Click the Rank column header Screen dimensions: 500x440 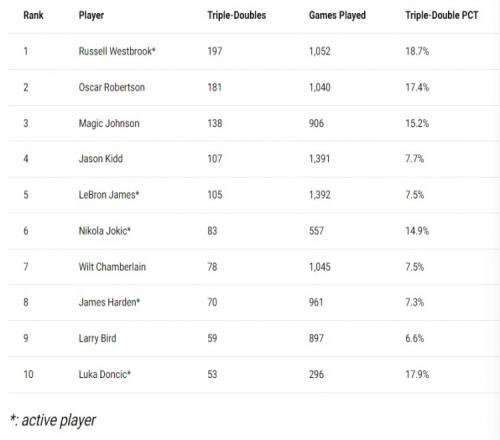[33, 15]
